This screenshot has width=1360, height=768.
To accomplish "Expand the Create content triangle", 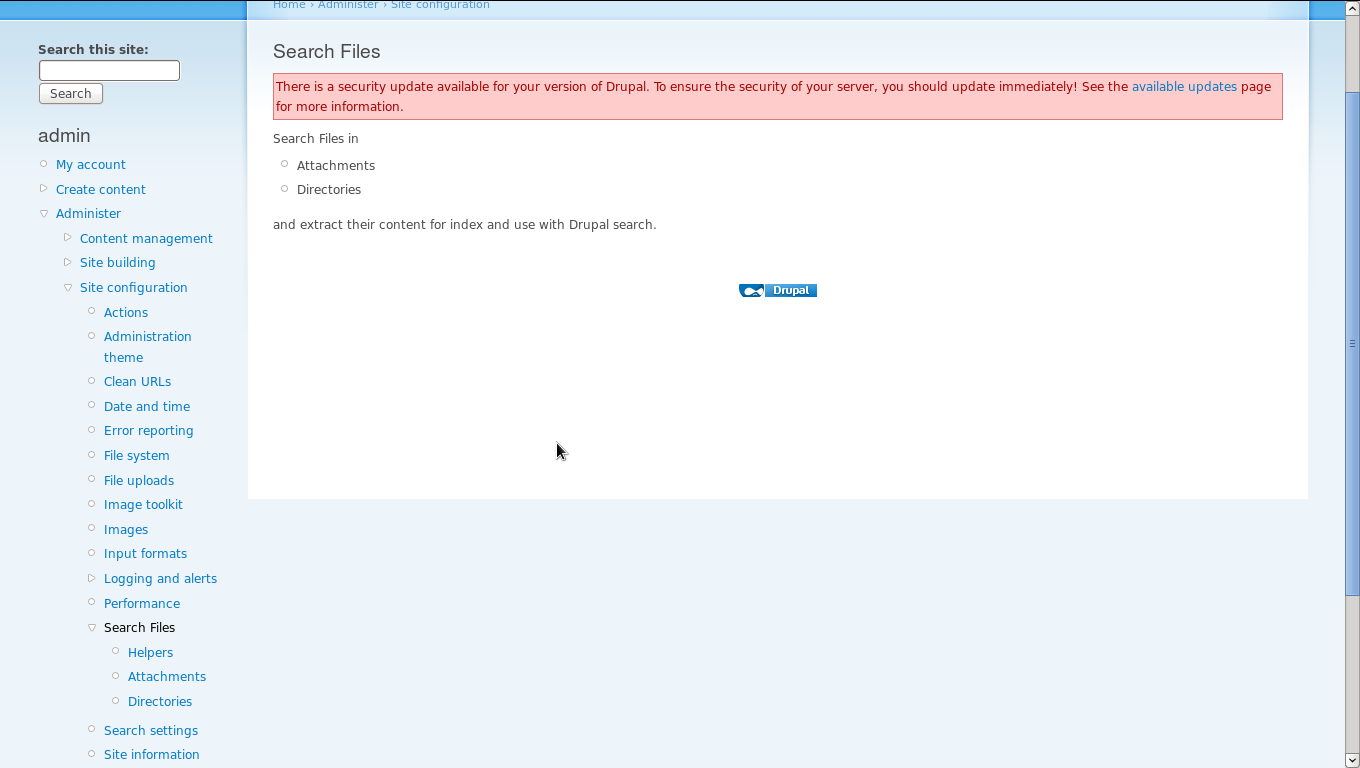I will pos(44,189).
